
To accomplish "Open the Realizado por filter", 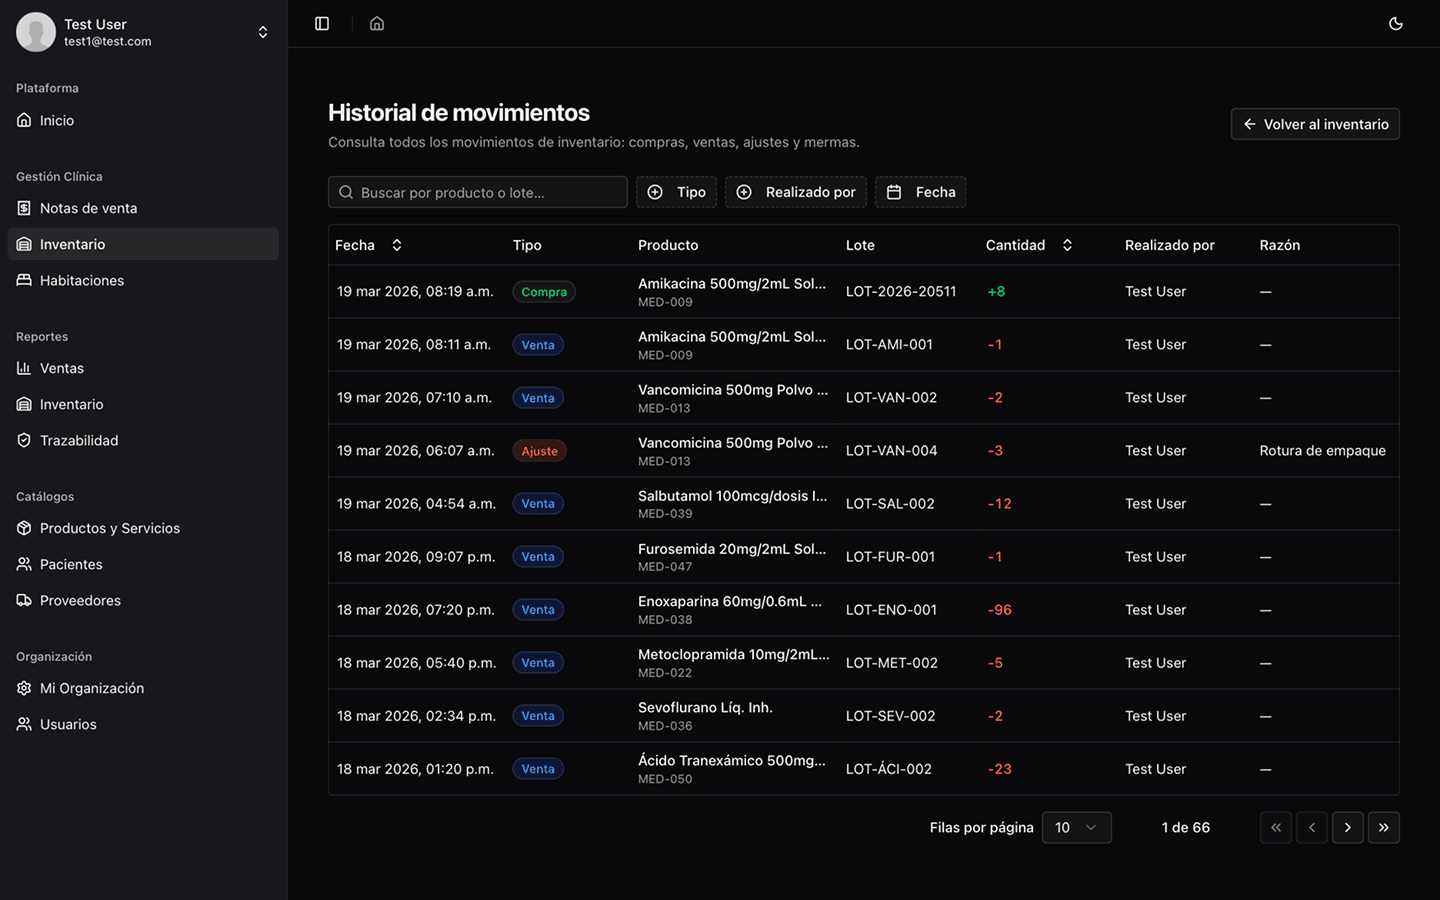I will (796, 192).
